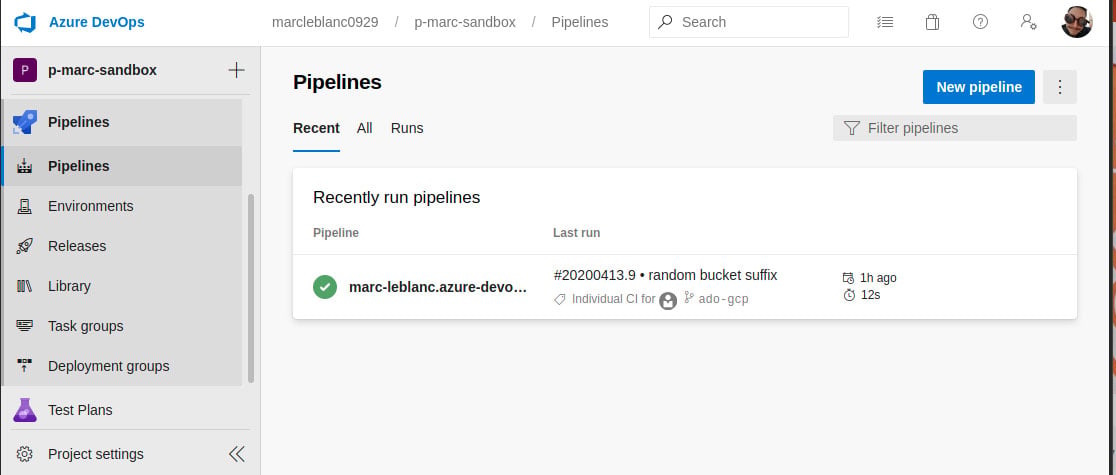This screenshot has height=475, width=1116.
Task: Go to the p-marc-sandbox breadcrumb
Action: point(465,22)
